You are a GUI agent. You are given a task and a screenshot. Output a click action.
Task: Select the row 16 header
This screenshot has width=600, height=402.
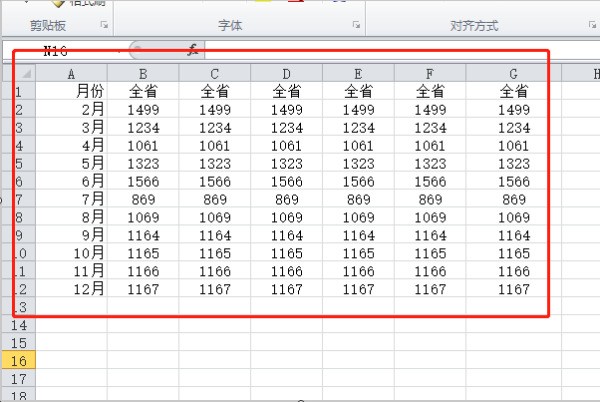[x=18, y=361]
